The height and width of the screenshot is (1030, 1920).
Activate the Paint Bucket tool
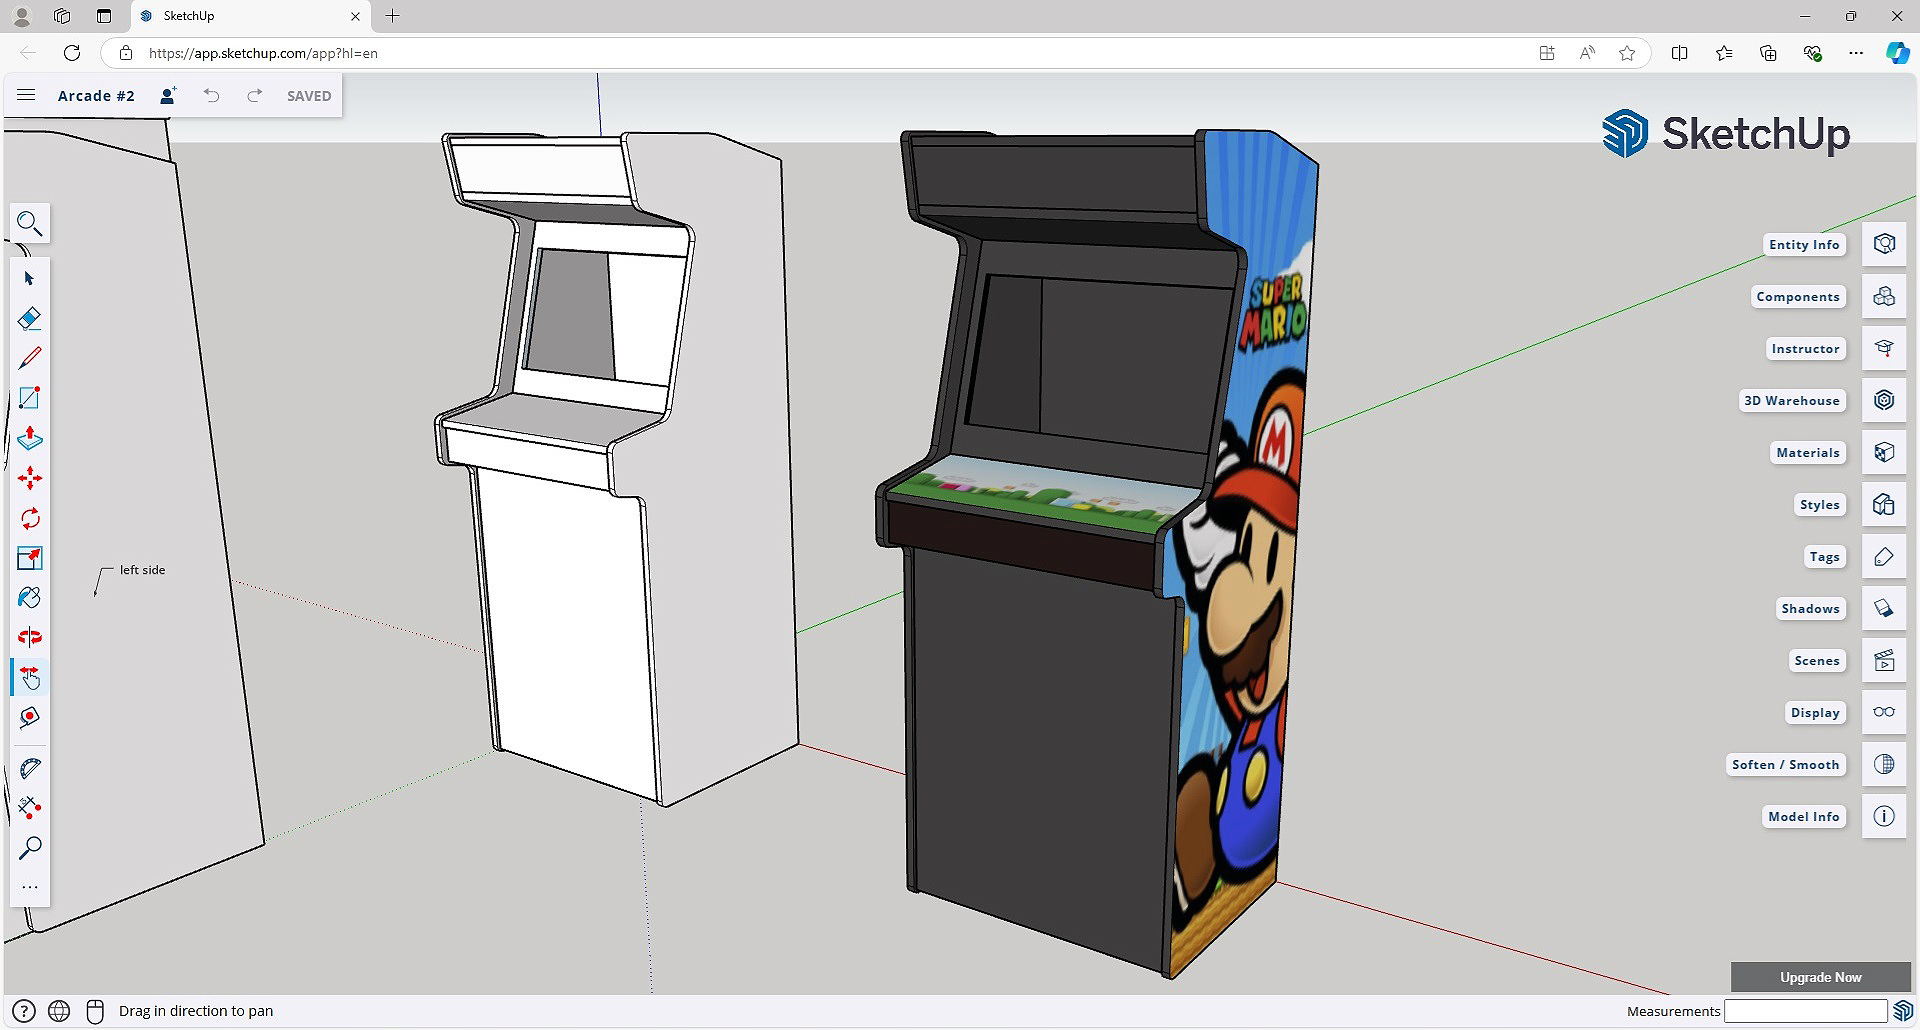click(30, 598)
